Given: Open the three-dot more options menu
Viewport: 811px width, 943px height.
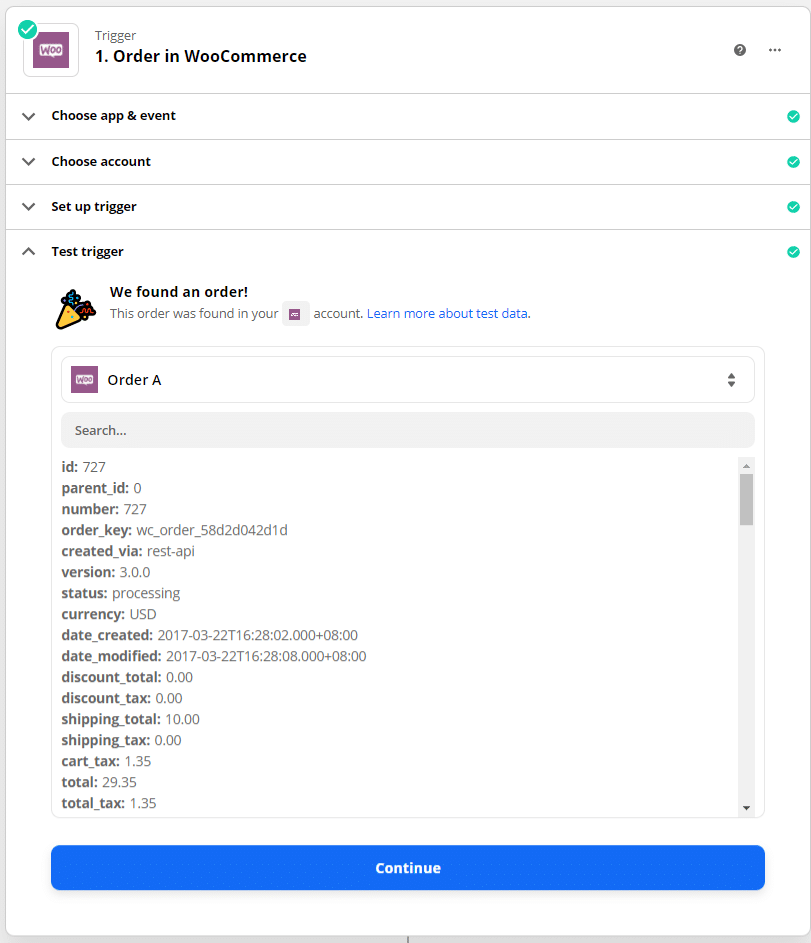Looking at the screenshot, I should (x=775, y=50).
